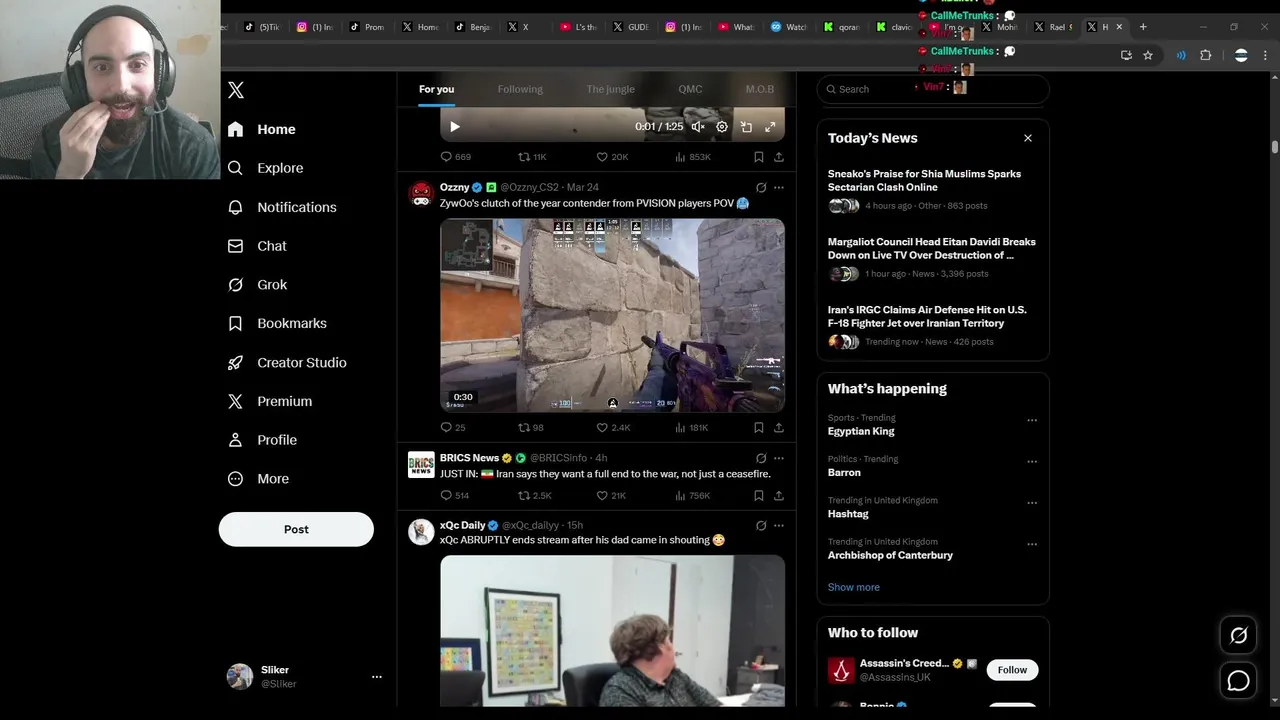This screenshot has height=720, width=1280.
Task: Close Today's News panel
Action: click(1028, 138)
